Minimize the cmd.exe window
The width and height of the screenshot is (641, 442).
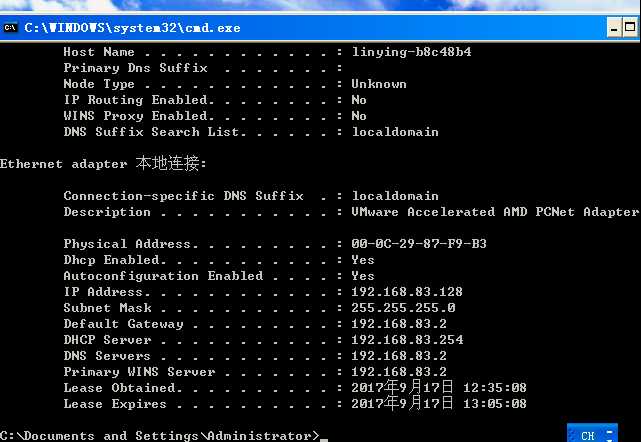pos(614,28)
